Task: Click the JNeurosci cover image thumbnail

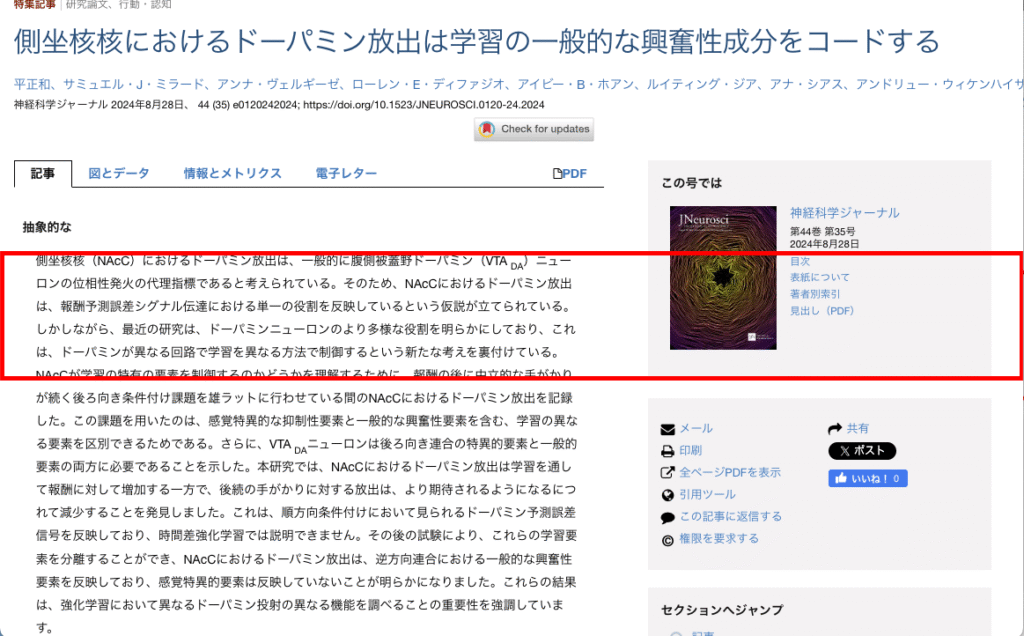Action: [x=722, y=277]
